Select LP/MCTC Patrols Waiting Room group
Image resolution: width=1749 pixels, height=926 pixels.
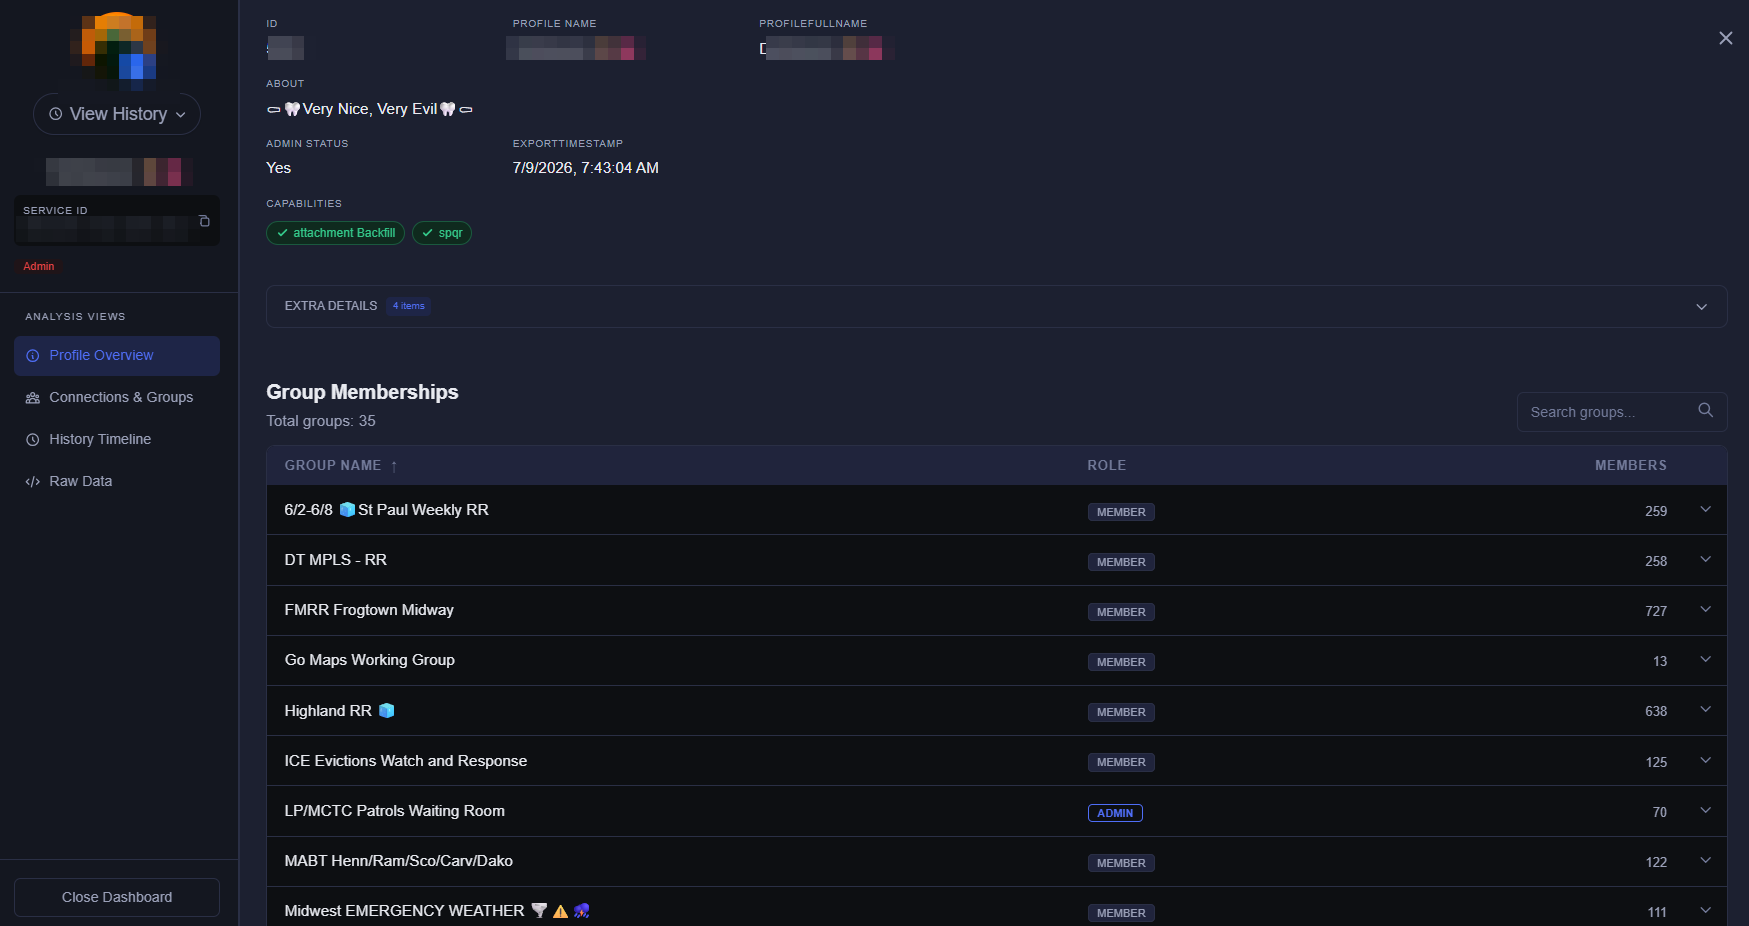pos(394,811)
